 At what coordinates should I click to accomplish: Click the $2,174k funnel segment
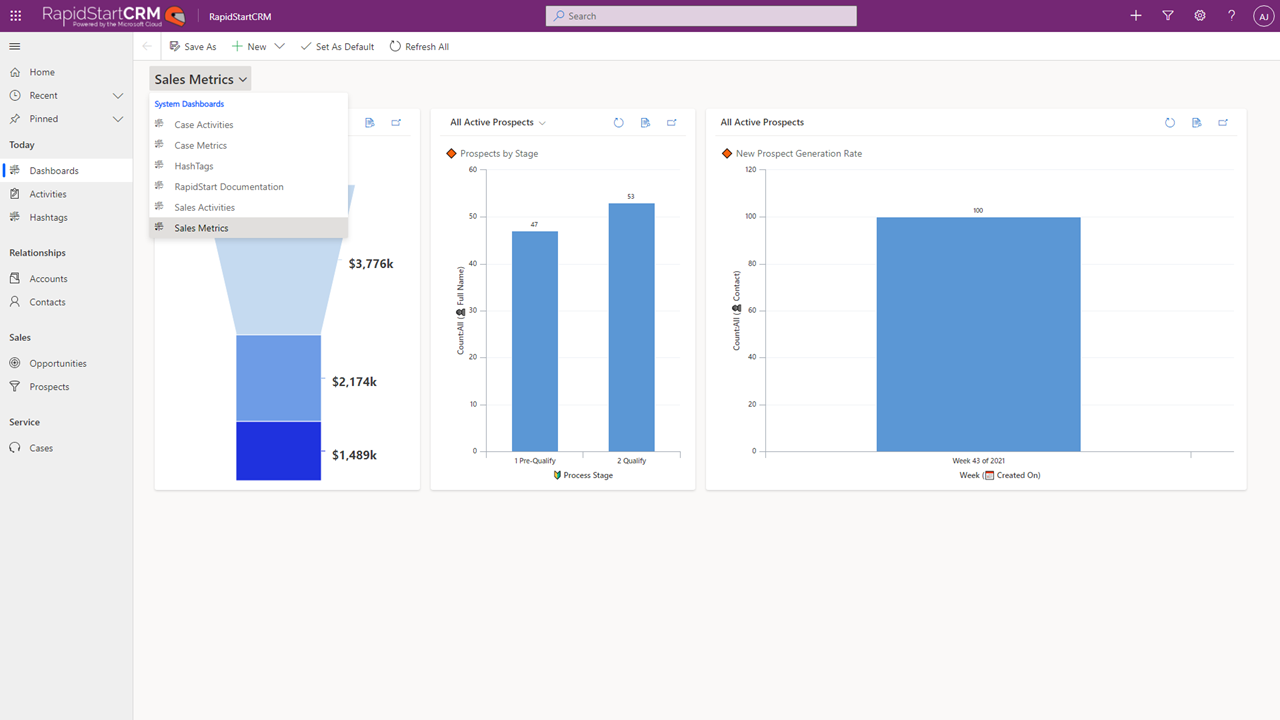click(x=278, y=378)
